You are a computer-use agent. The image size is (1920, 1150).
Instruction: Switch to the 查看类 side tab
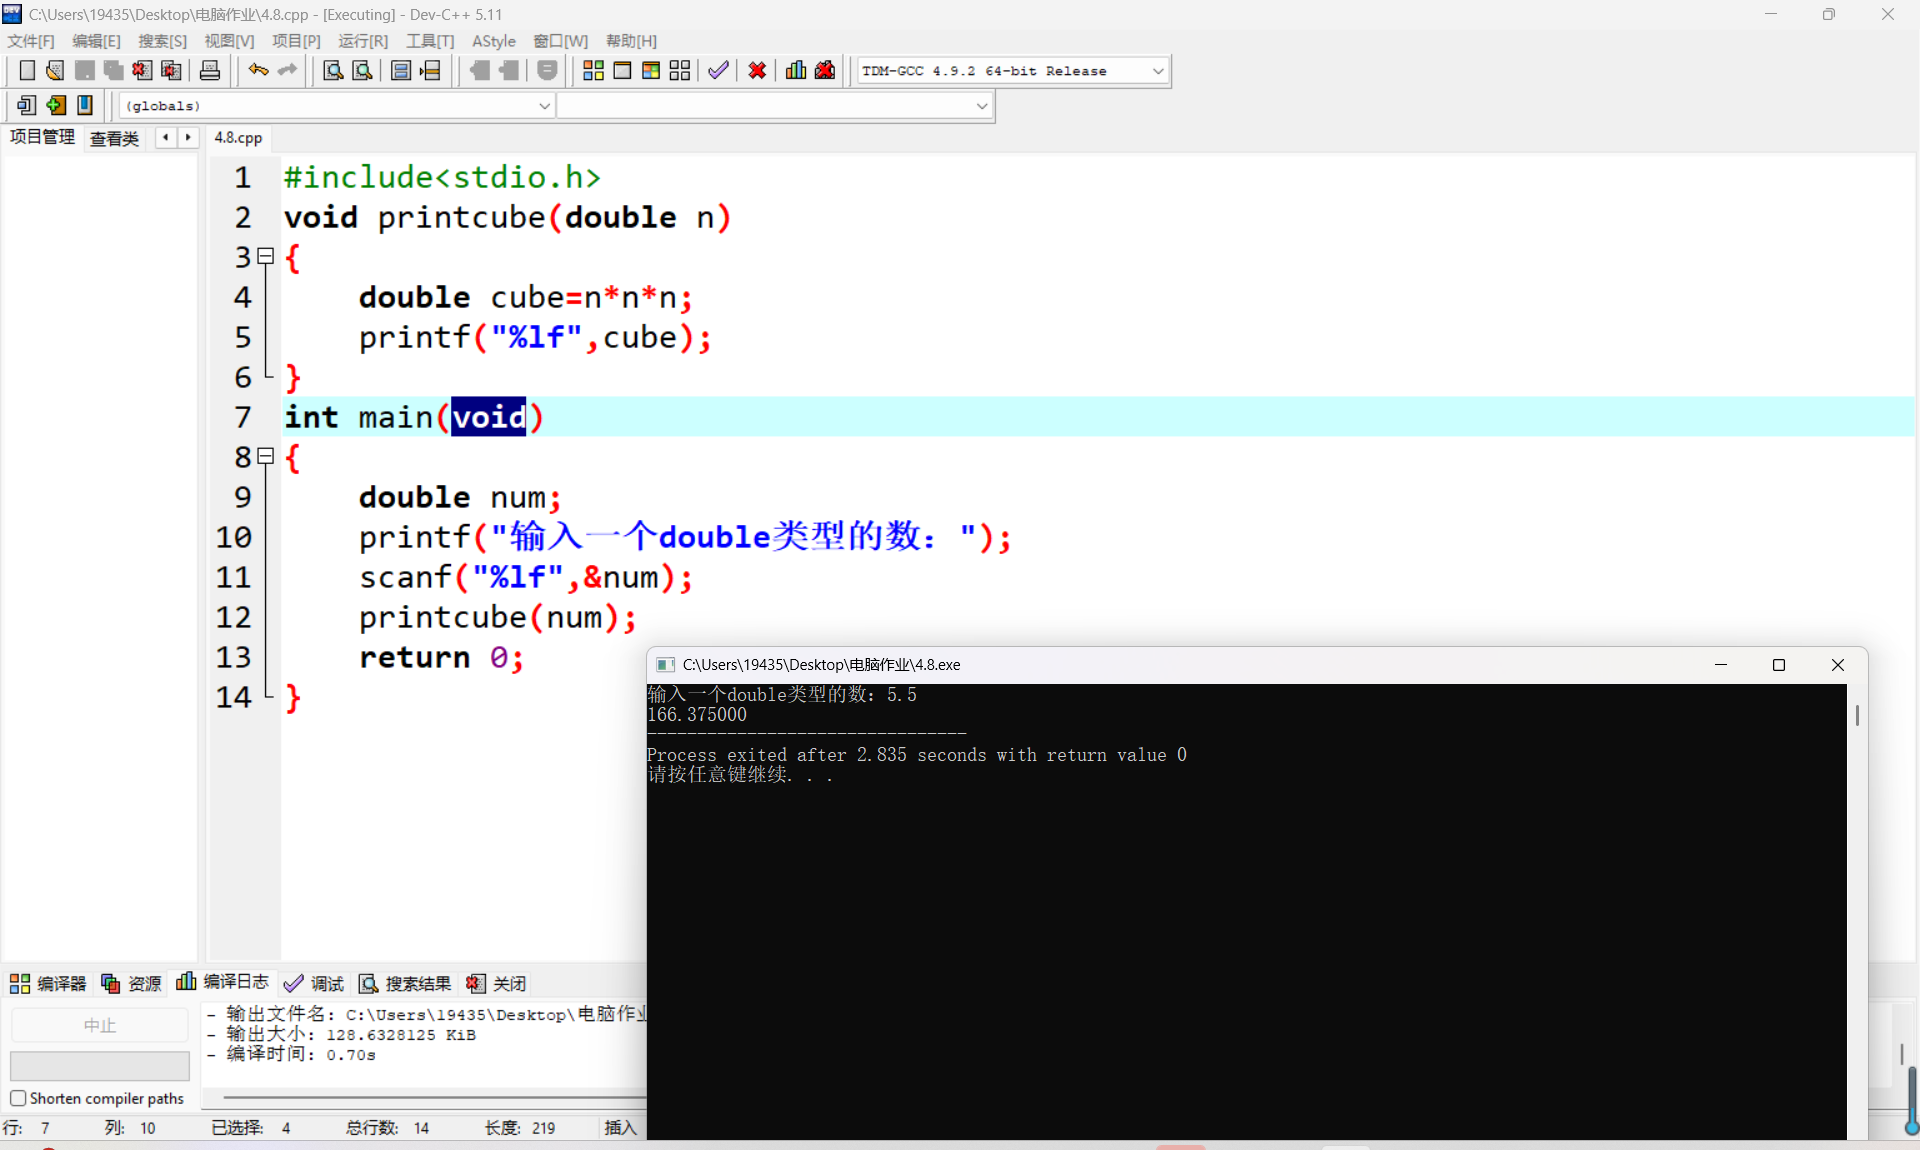114,138
